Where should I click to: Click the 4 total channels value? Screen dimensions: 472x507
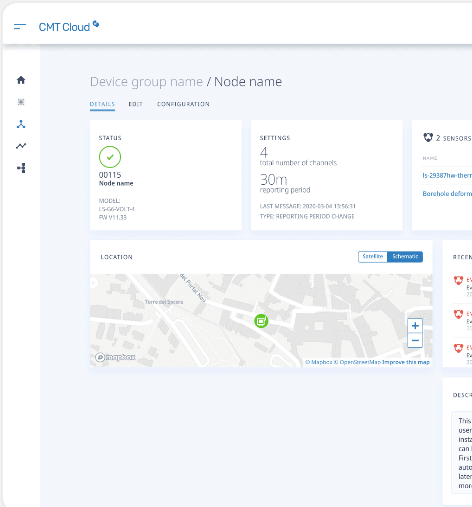(264, 152)
